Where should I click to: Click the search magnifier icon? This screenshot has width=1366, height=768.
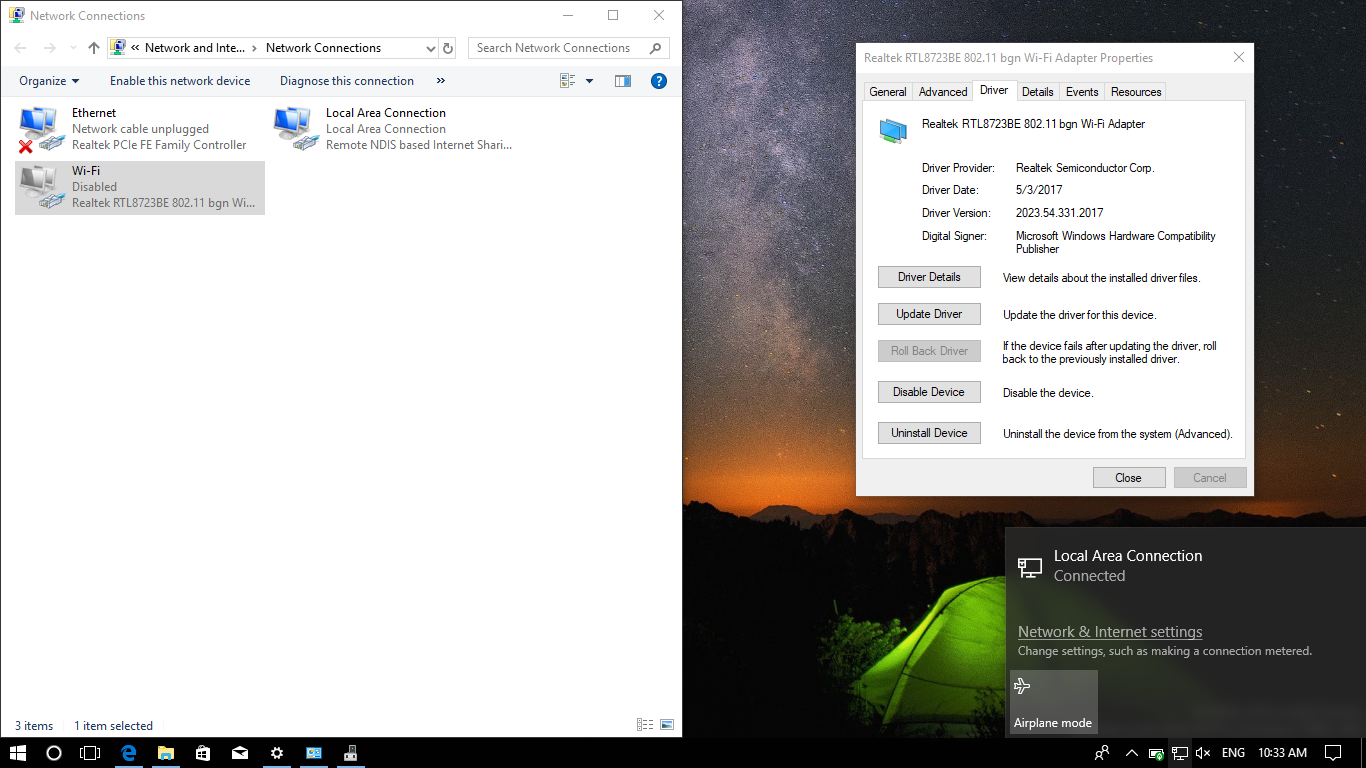pos(655,48)
